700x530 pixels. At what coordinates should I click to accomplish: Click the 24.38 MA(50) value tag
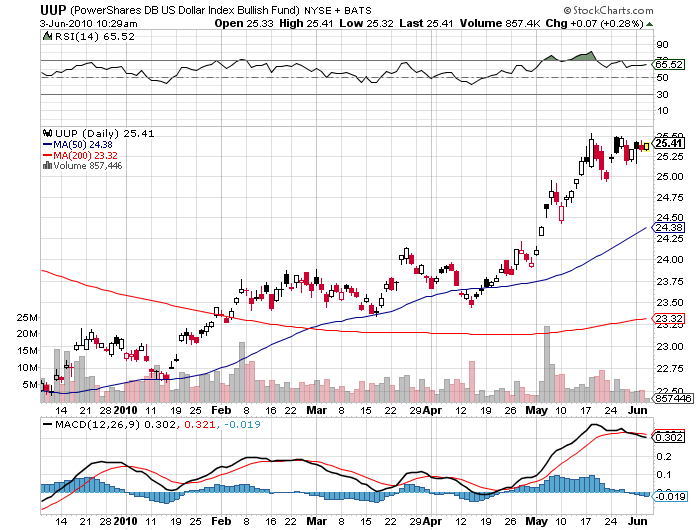tap(668, 228)
